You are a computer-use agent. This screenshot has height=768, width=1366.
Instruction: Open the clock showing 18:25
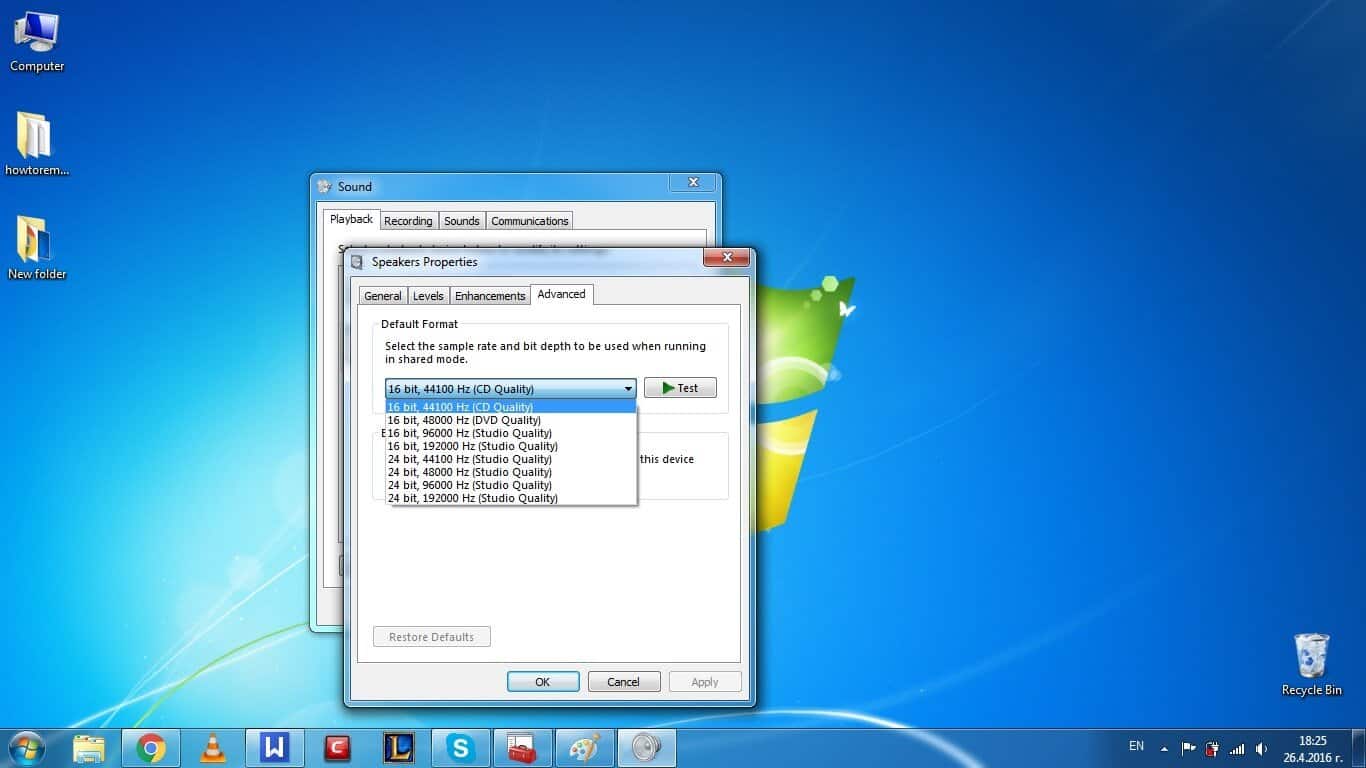(1313, 748)
